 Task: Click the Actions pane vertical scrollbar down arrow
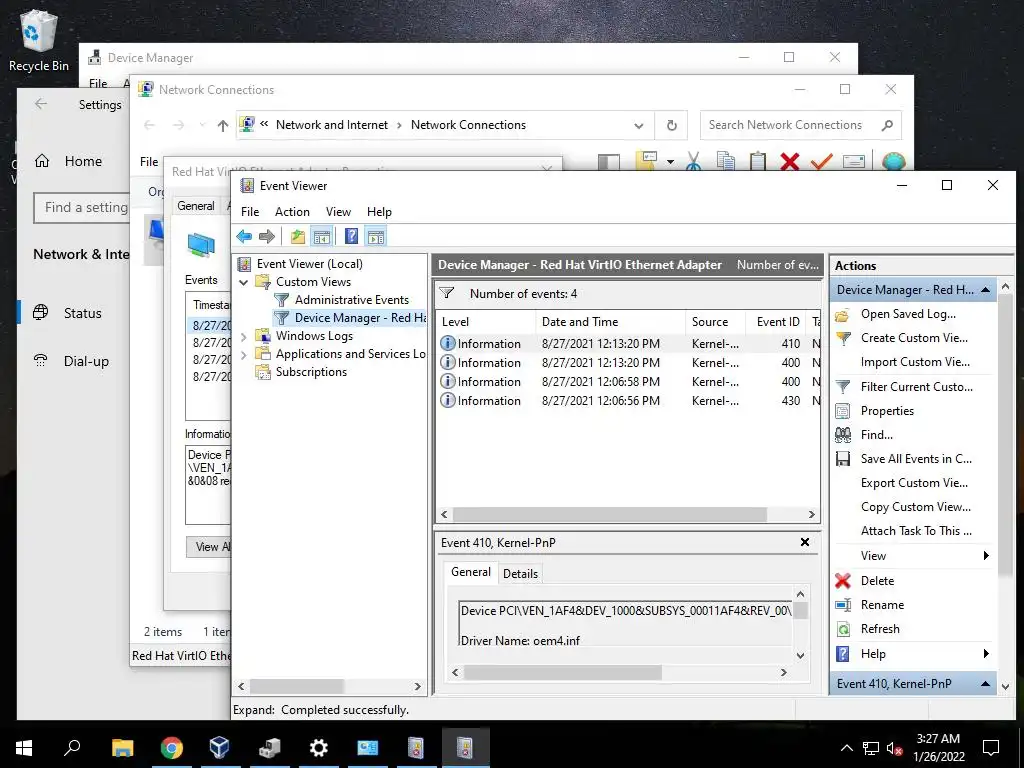1006,687
